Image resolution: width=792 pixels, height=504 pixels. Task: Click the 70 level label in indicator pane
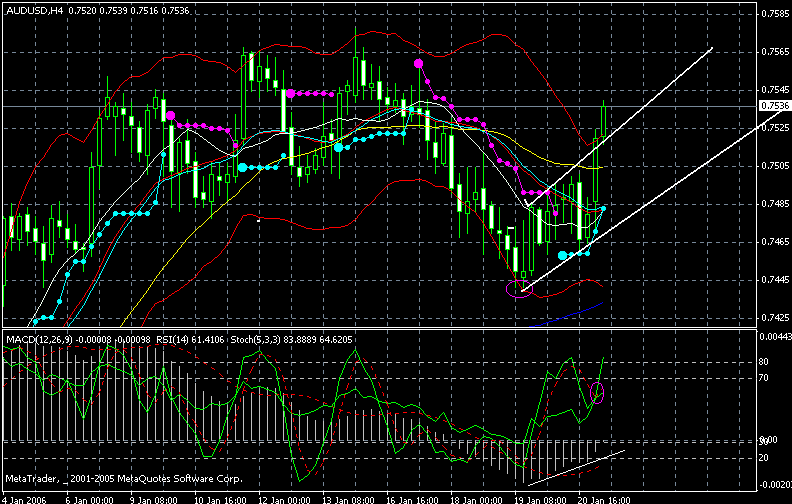tap(764, 378)
